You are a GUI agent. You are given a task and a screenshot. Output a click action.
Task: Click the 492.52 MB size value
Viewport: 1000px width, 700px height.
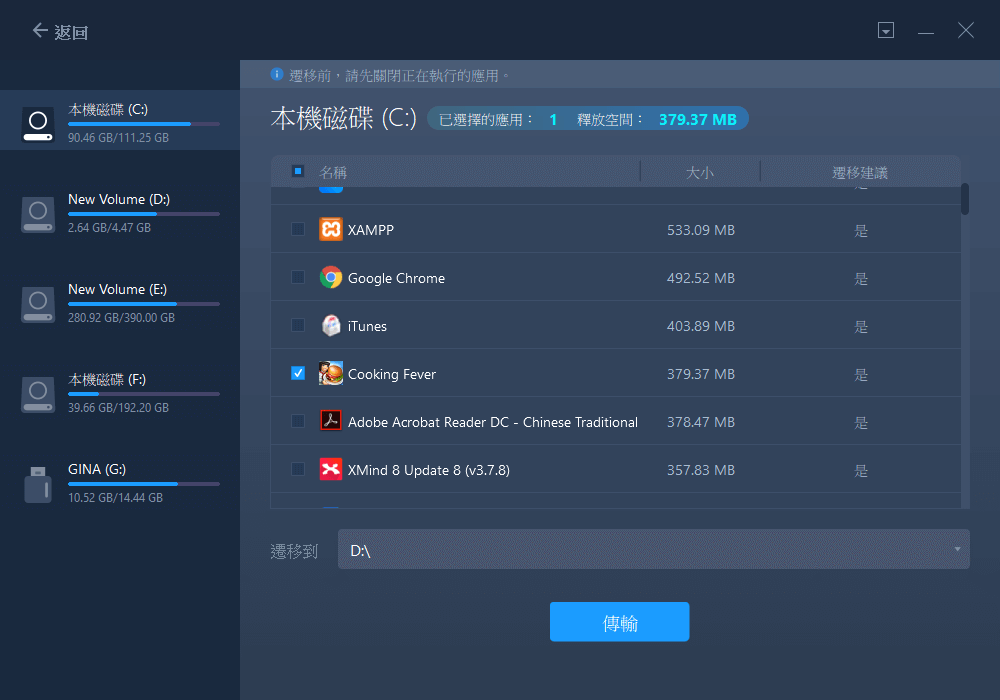tap(701, 278)
